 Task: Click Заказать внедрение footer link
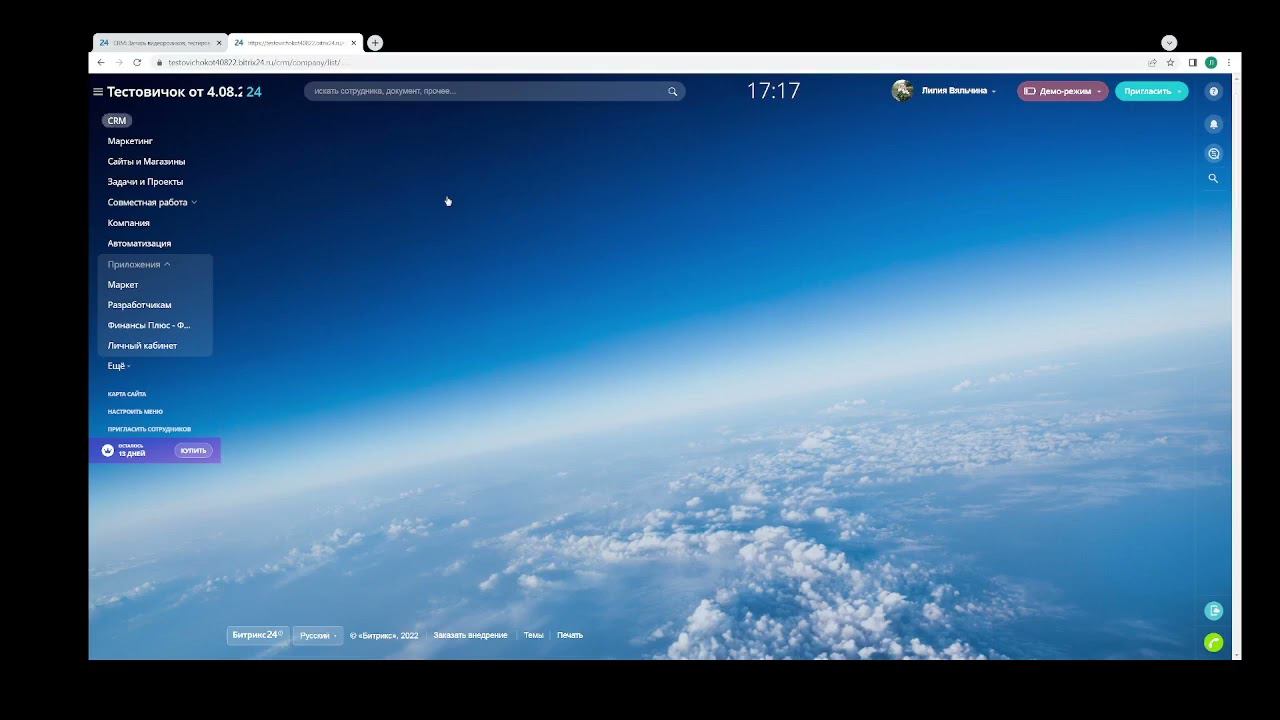pos(470,635)
